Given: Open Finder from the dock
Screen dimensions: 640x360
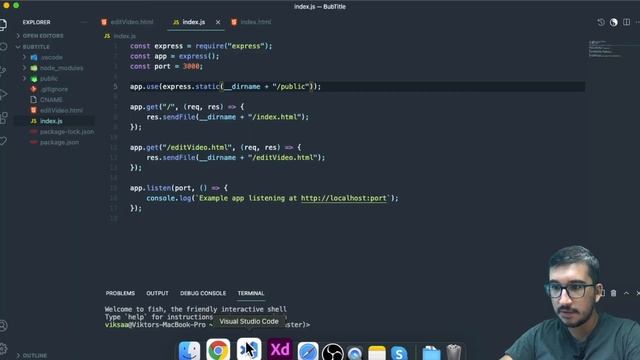Looking at the screenshot, I should point(189,351).
